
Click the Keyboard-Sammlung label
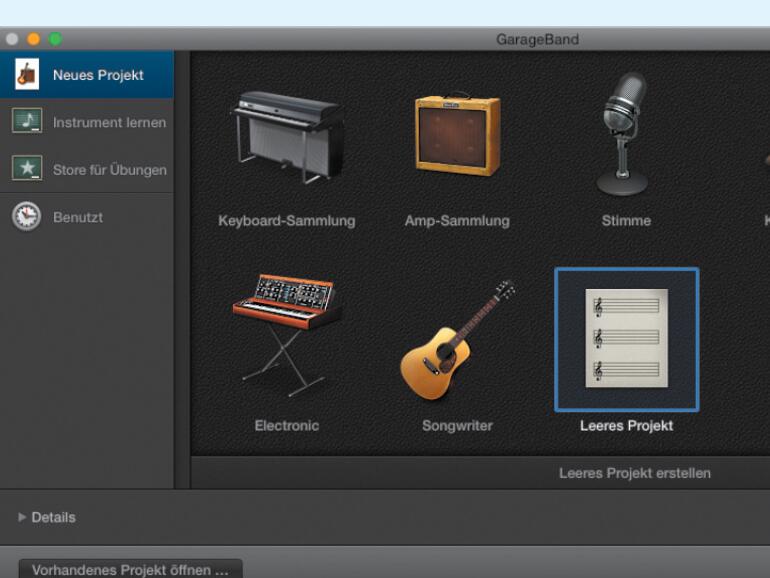pyautogui.click(x=287, y=221)
